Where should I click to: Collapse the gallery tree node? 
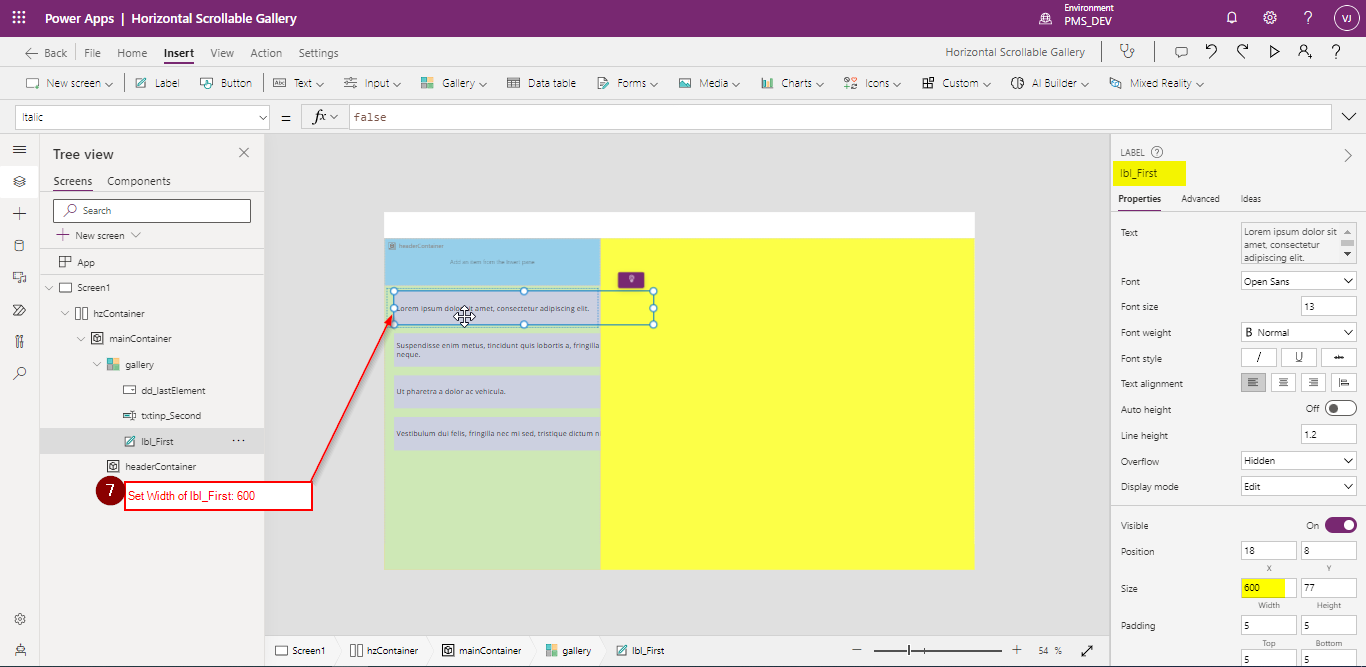coord(97,365)
